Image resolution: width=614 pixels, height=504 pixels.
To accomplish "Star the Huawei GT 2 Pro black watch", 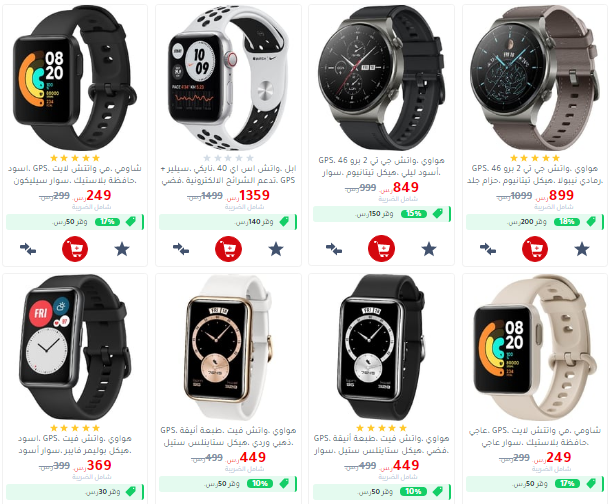I will pos(429,249).
